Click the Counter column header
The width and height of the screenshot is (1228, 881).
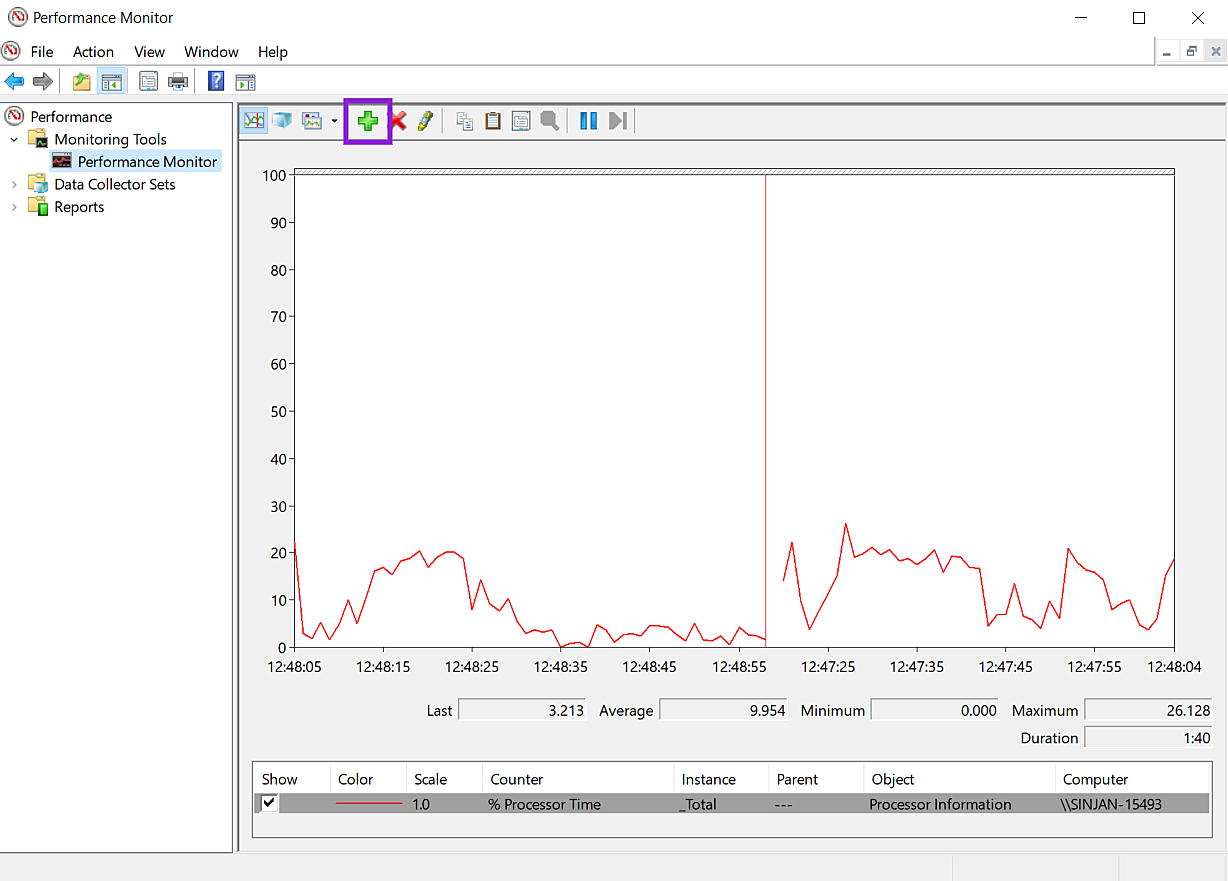click(x=517, y=779)
